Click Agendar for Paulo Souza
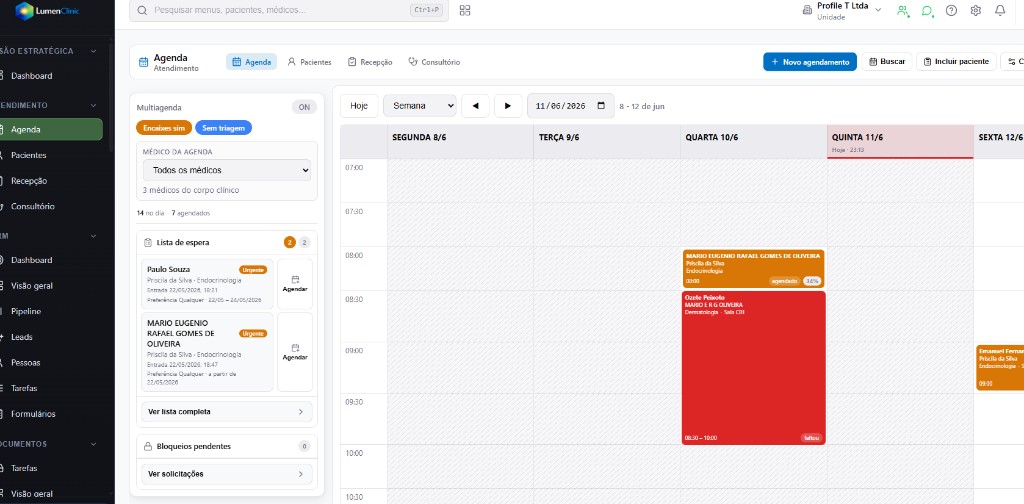The width and height of the screenshot is (1024, 504). click(x=295, y=284)
